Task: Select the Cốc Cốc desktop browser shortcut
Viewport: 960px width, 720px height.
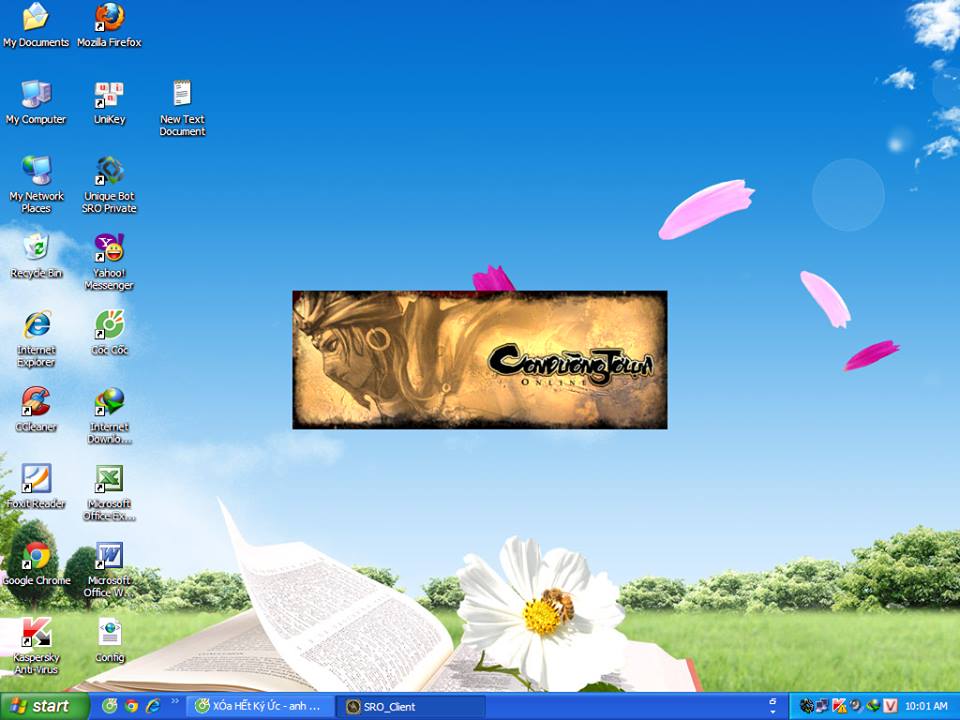Action: click(x=109, y=332)
